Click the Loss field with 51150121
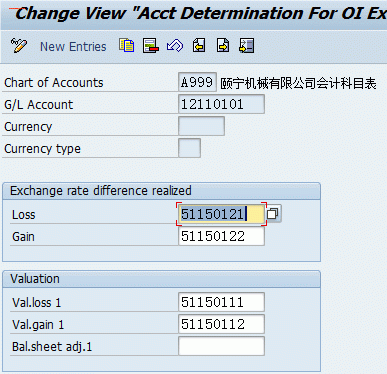Viewport: 387px width, 374px height. (x=222, y=214)
